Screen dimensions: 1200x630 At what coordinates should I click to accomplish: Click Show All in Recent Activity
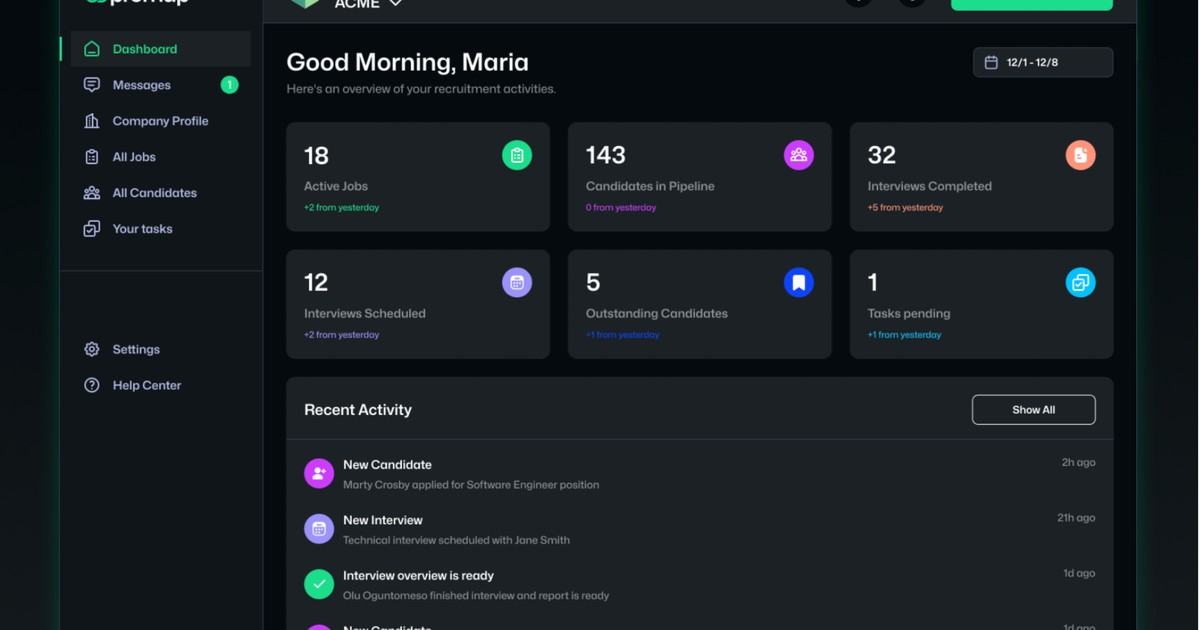click(1034, 410)
